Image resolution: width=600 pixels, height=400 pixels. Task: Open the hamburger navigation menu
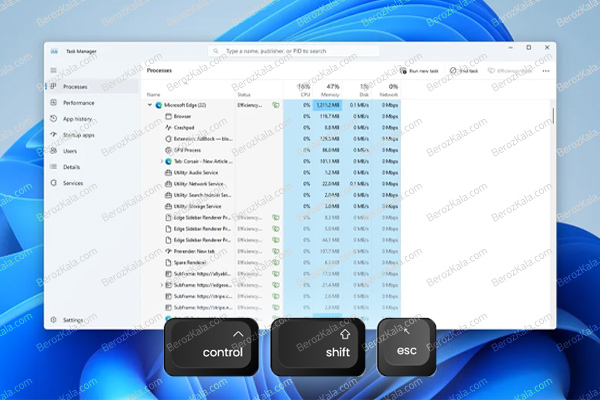(x=53, y=70)
